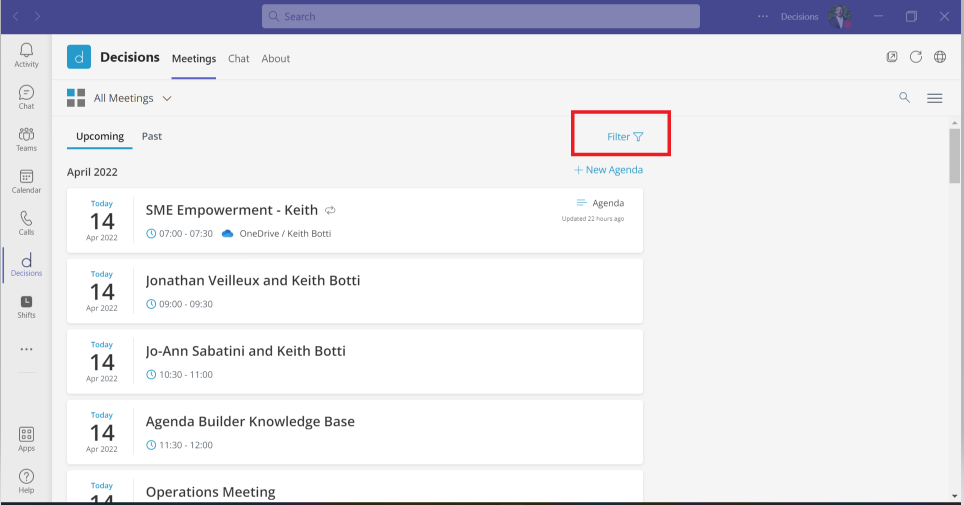The width and height of the screenshot is (964, 505).
Task: Select the Decisions app in sidebar
Action: (x=26, y=265)
